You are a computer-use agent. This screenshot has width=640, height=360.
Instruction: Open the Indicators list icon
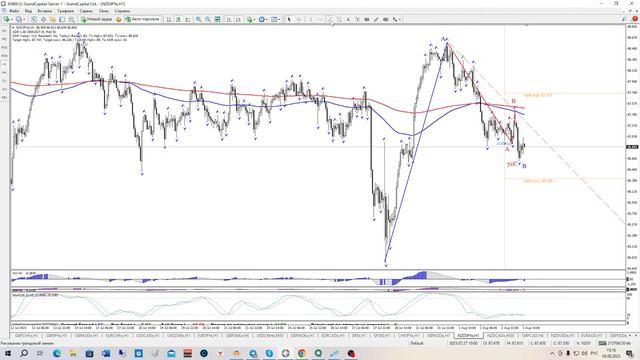[x=249, y=19]
